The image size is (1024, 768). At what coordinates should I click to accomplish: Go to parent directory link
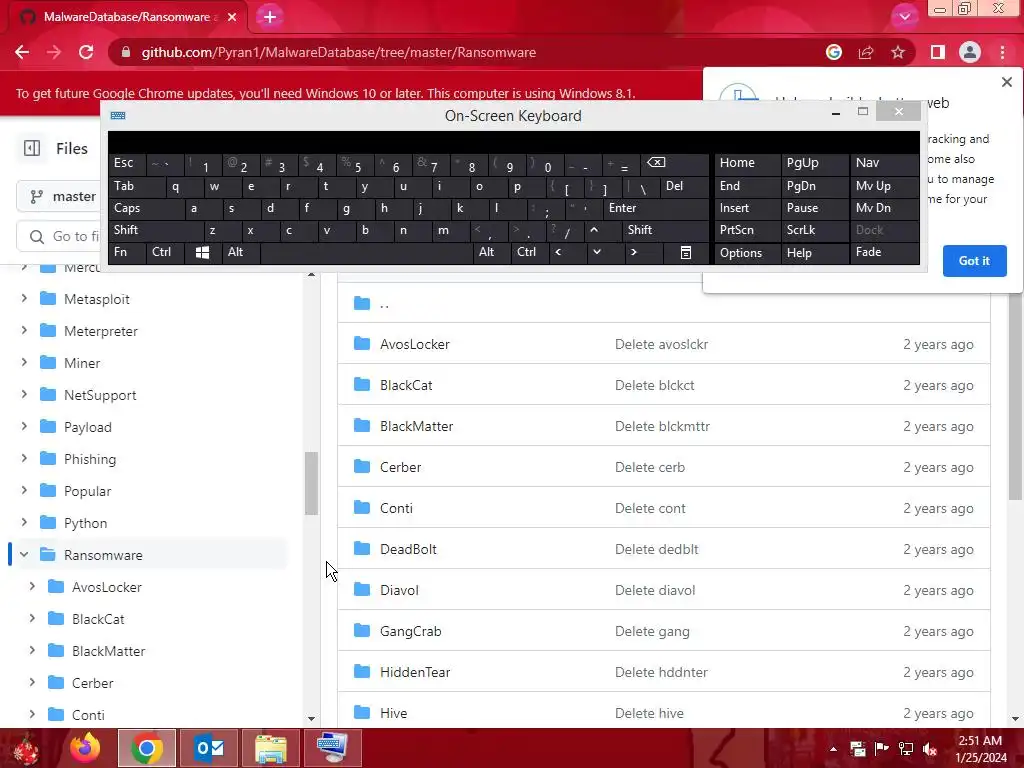click(385, 303)
